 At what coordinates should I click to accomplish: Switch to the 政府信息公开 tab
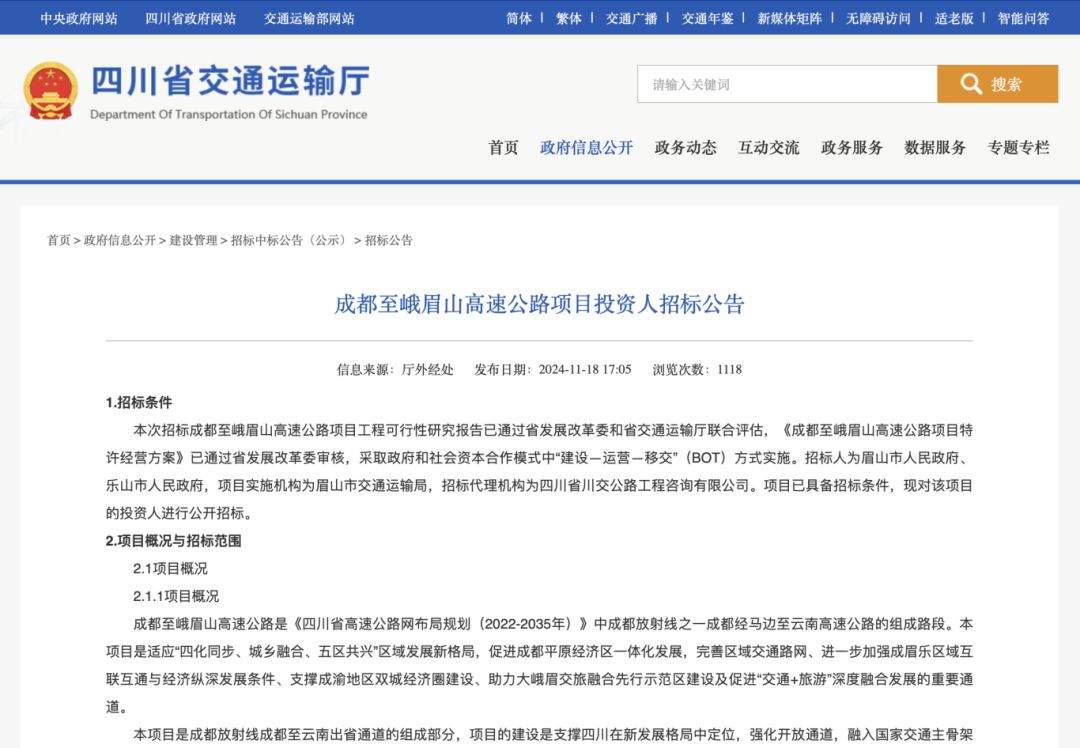[587, 147]
